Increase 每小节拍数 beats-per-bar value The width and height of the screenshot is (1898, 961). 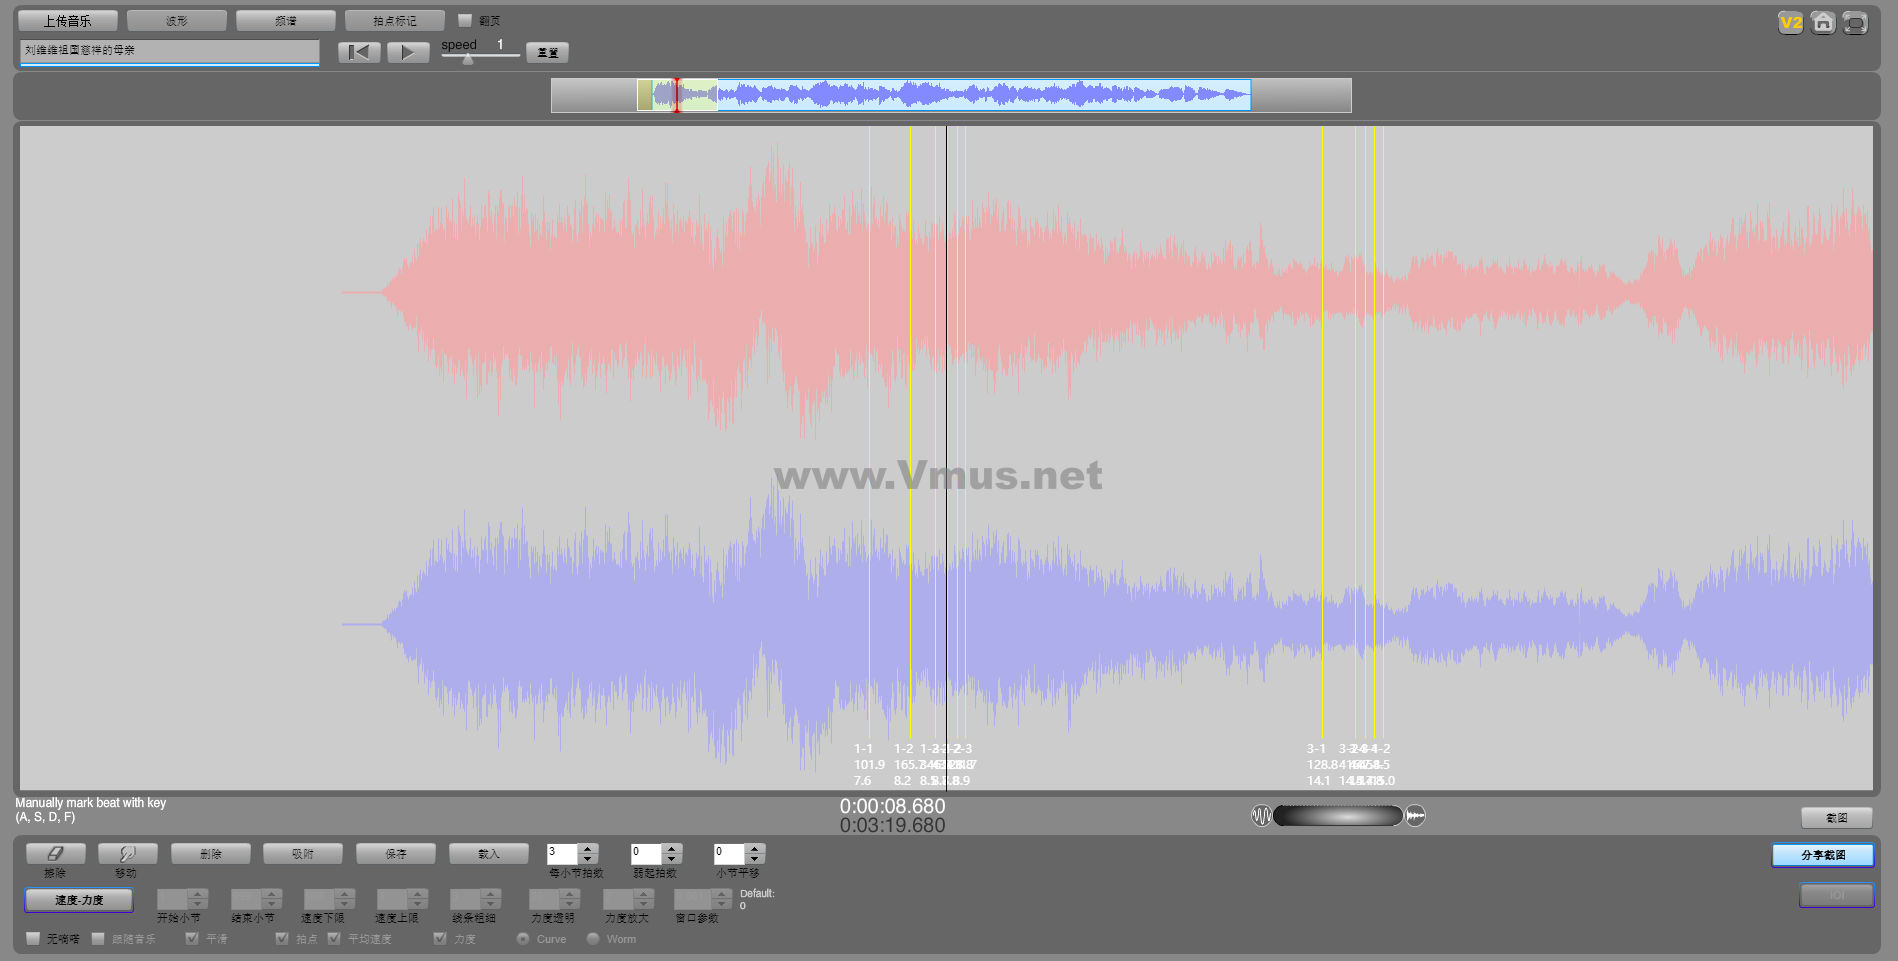tap(588, 849)
